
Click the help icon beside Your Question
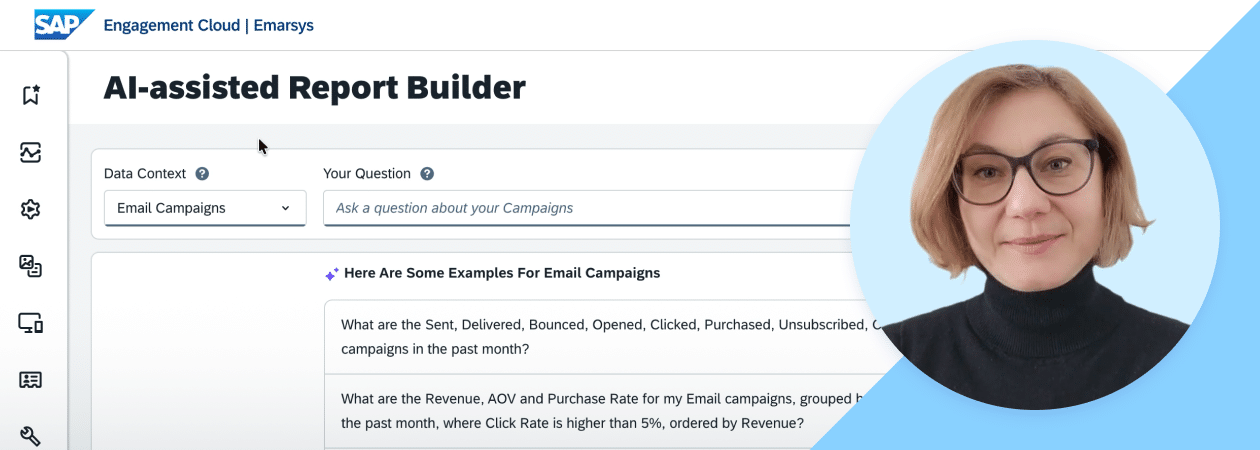(x=427, y=174)
